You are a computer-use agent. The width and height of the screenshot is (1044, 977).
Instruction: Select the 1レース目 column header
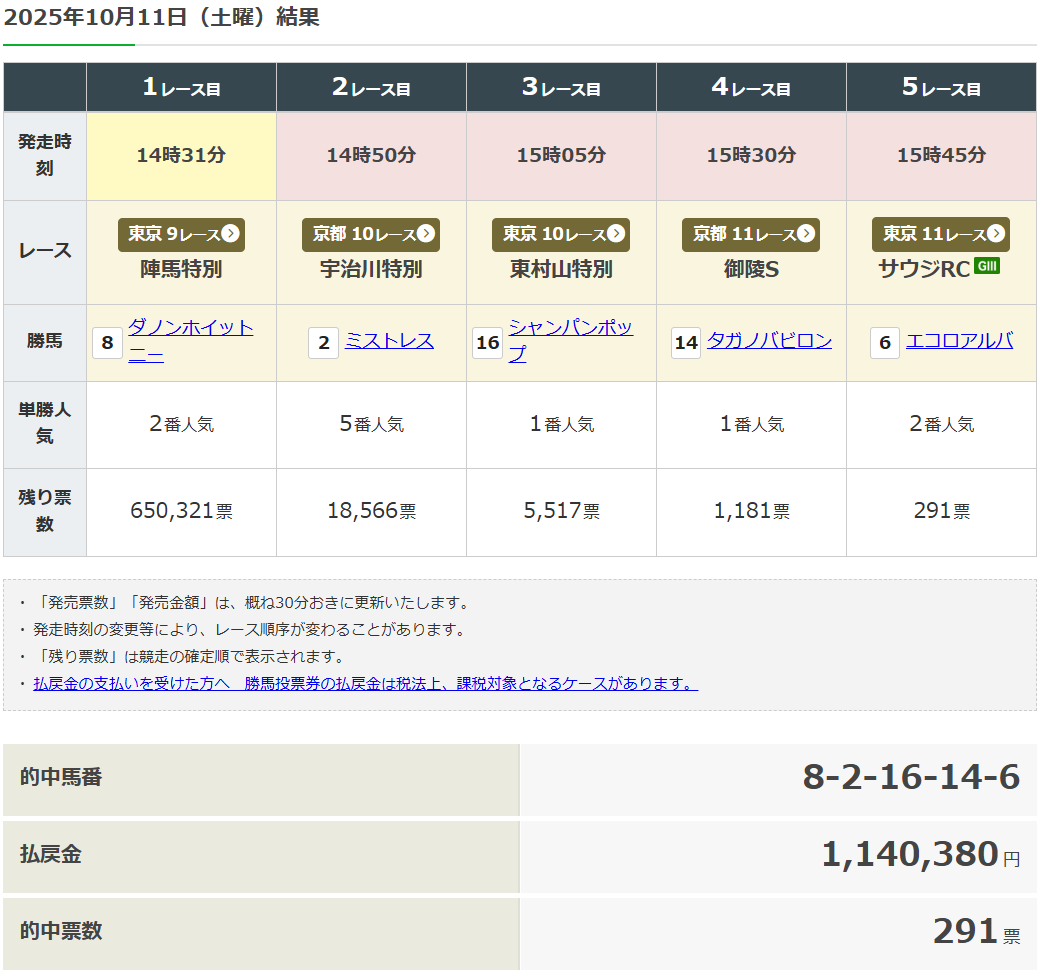[x=181, y=87]
